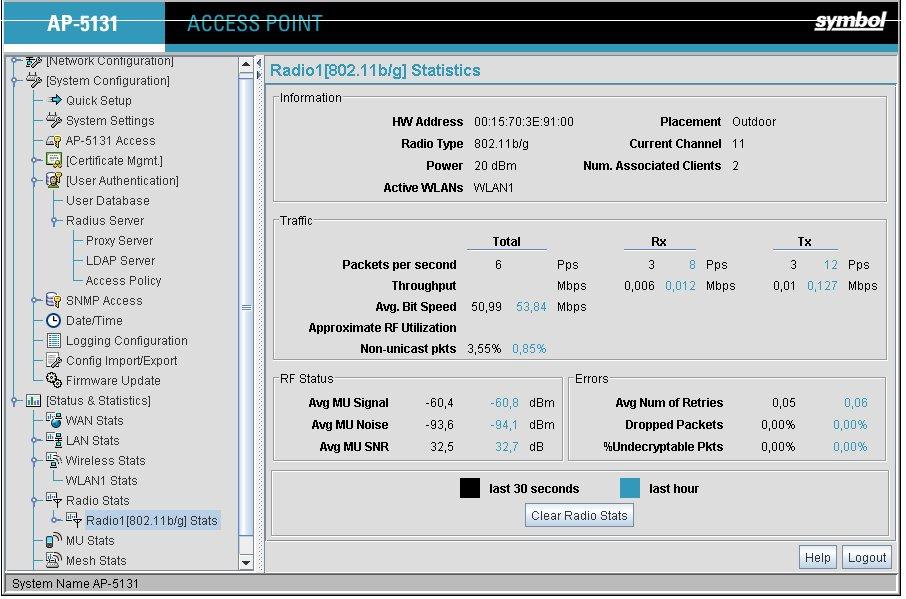Click the Clear Radio Stats button

coord(579,515)
